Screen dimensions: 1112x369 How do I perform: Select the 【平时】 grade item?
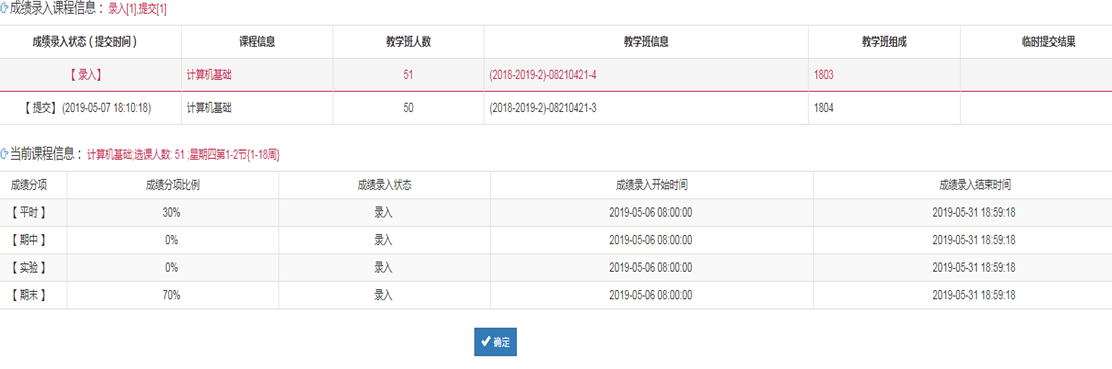pyautogui.click(x=28, y=213)
